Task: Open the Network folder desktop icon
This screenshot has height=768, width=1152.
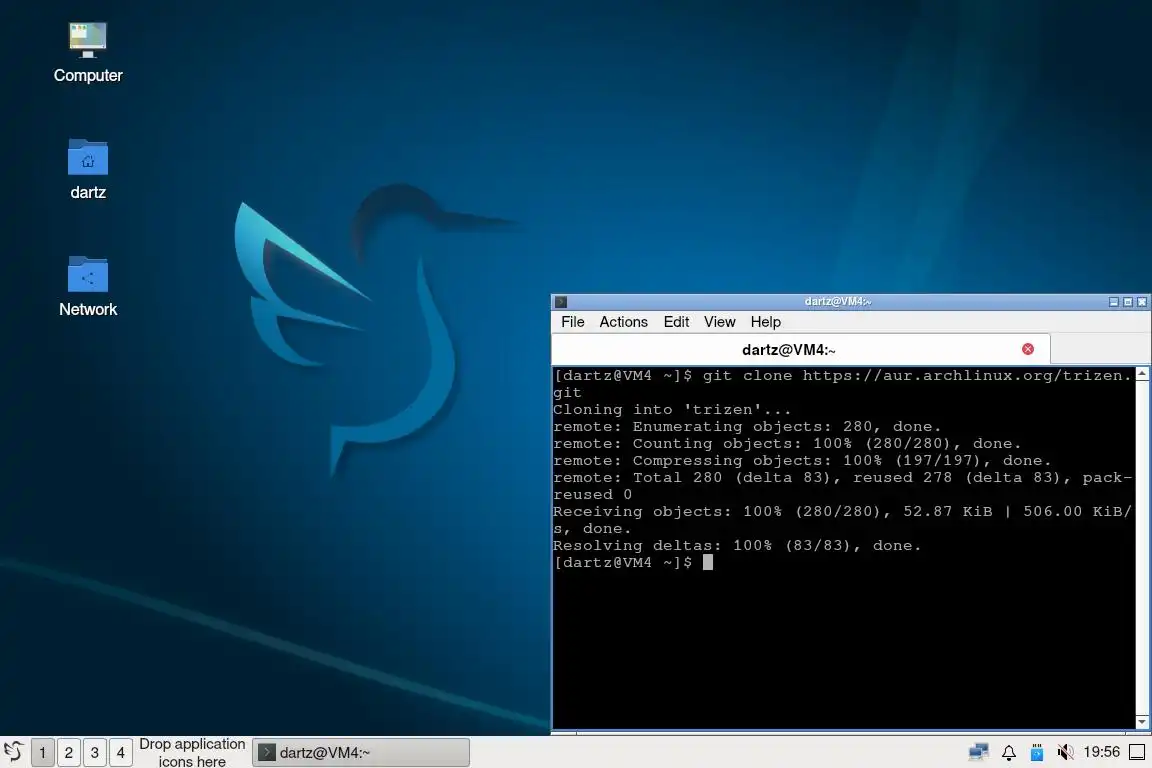Action: click(x=87, y=287)
